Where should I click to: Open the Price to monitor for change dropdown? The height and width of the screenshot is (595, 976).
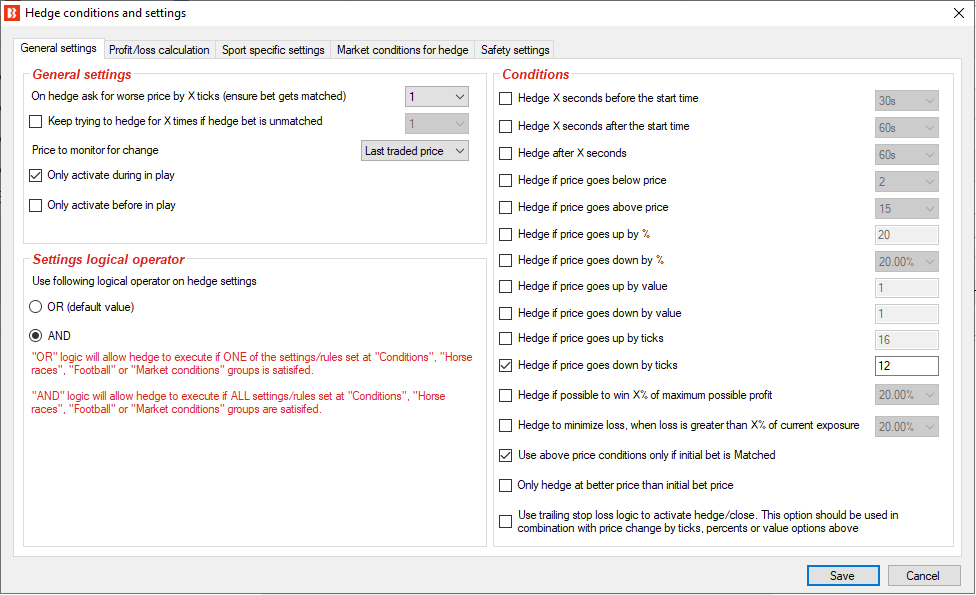tap(415, 151)
